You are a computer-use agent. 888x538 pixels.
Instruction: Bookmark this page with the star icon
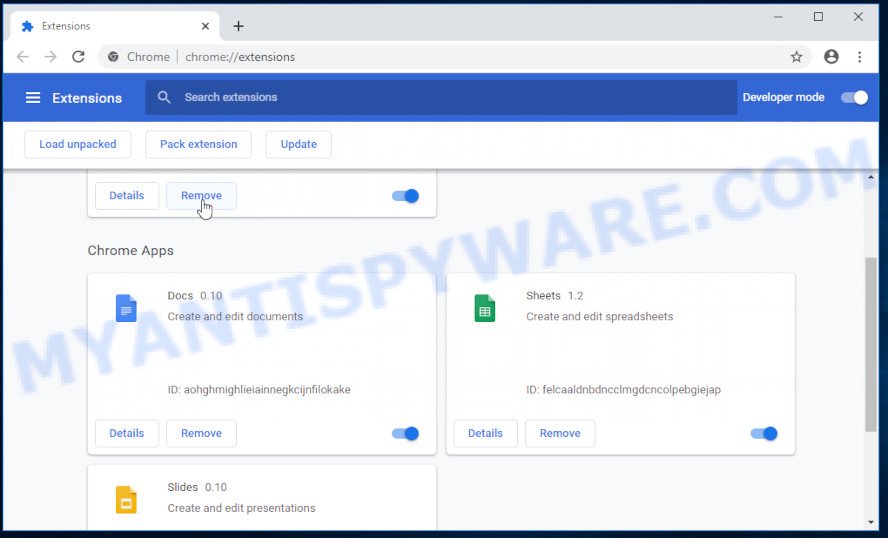coord(796,57)
